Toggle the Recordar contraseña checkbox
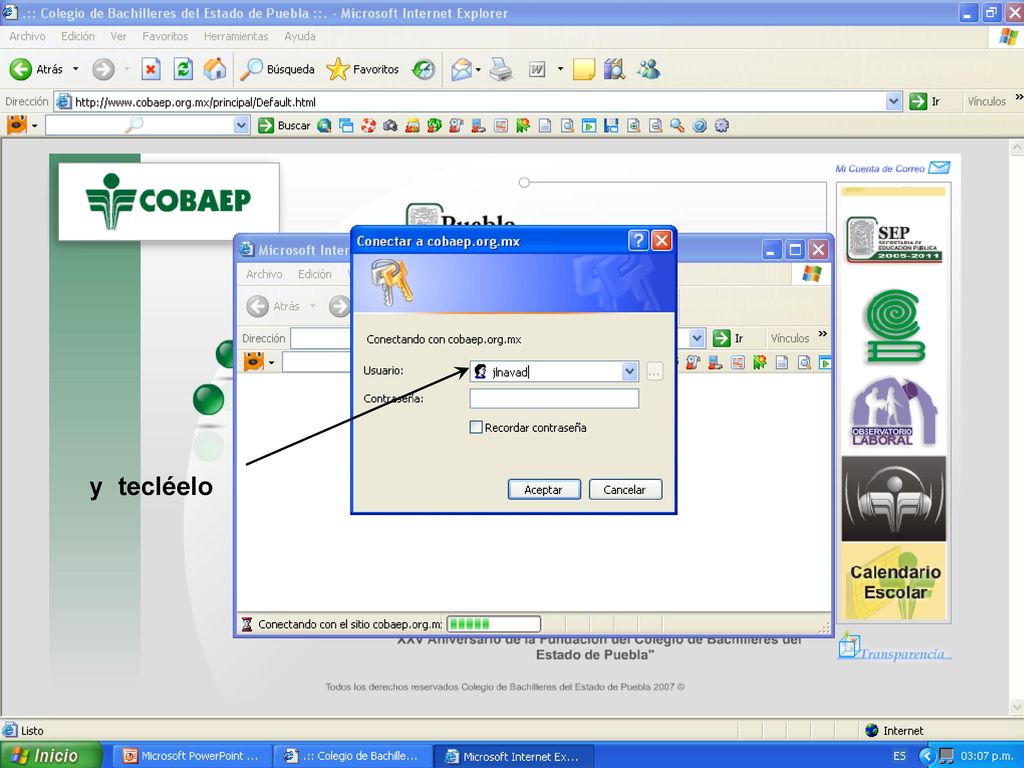This screenshot has width=1024, height=768. (476, 427)
